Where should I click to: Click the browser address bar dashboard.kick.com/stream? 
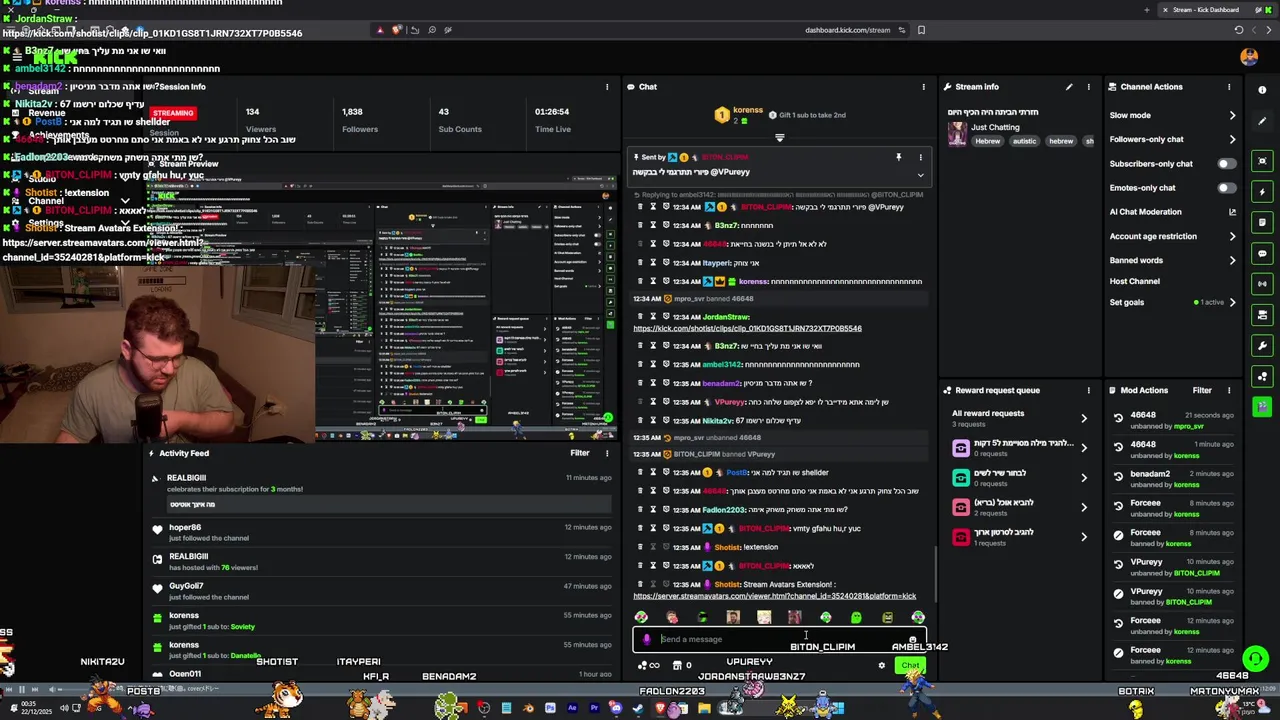tap(847, 30)
